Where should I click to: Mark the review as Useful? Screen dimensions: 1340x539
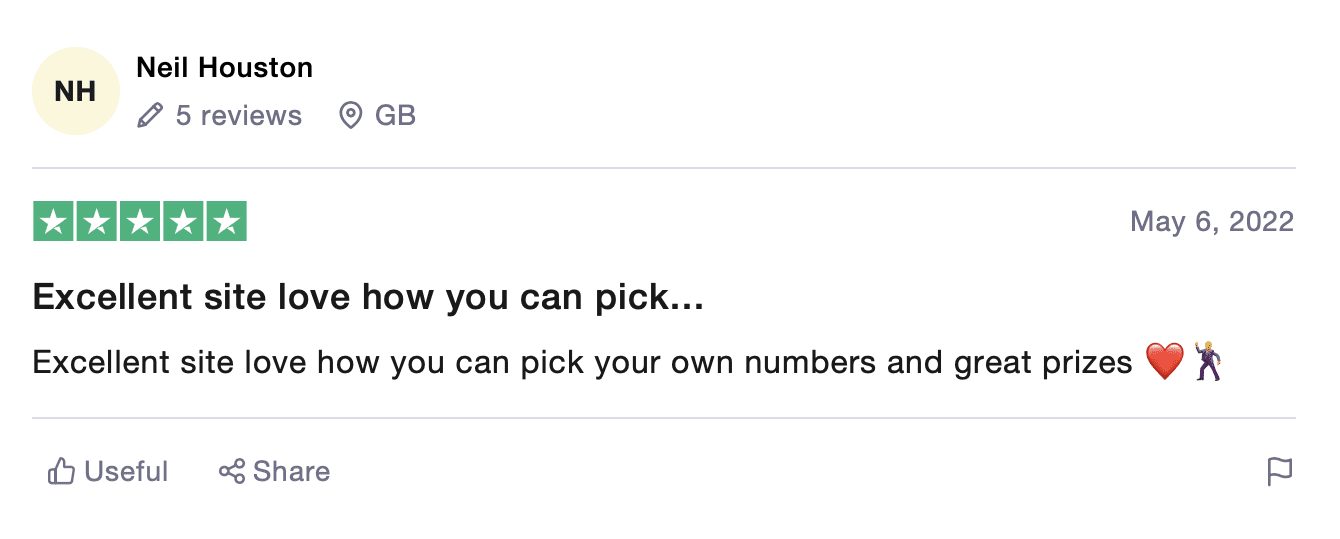[126, 472]
